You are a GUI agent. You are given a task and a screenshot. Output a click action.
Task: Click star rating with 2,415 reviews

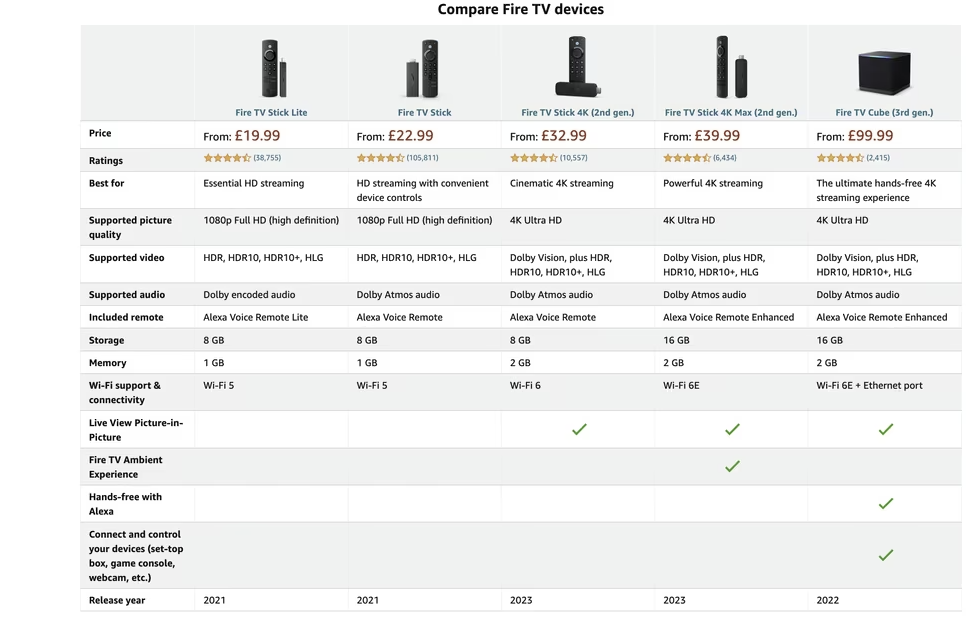tap(840, 158)
